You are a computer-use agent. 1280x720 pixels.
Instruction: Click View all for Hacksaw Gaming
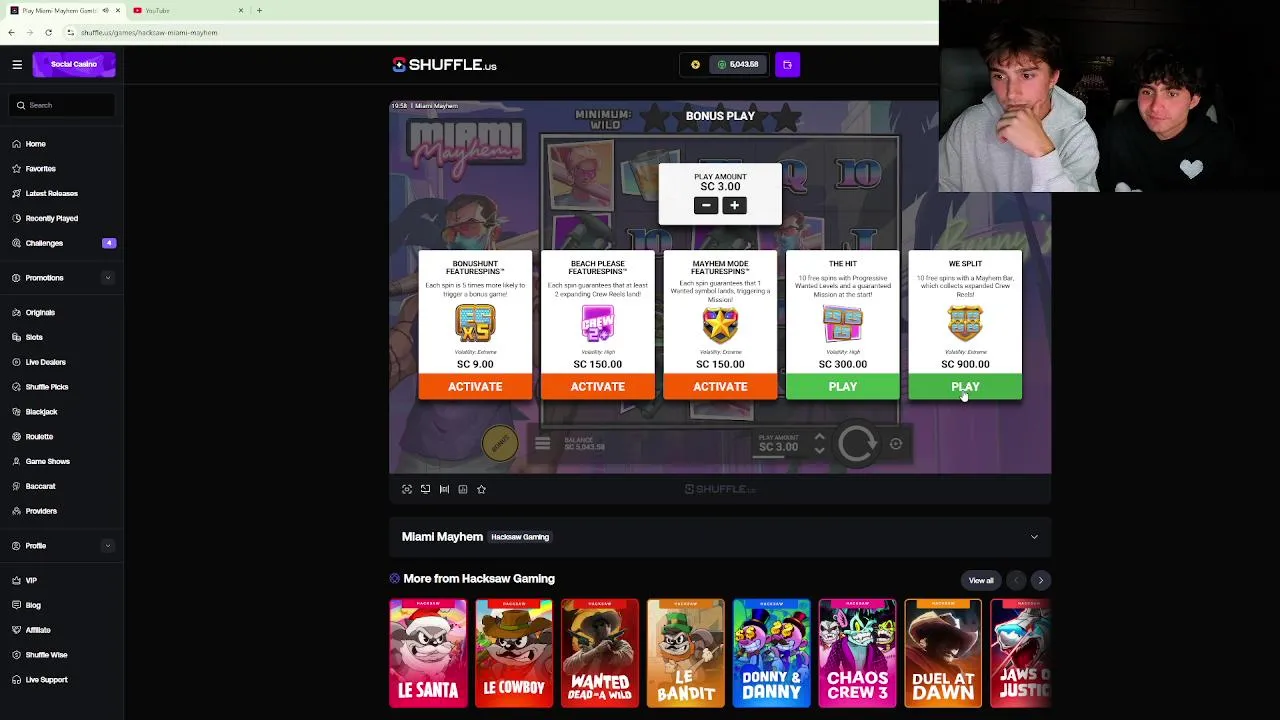981,581
